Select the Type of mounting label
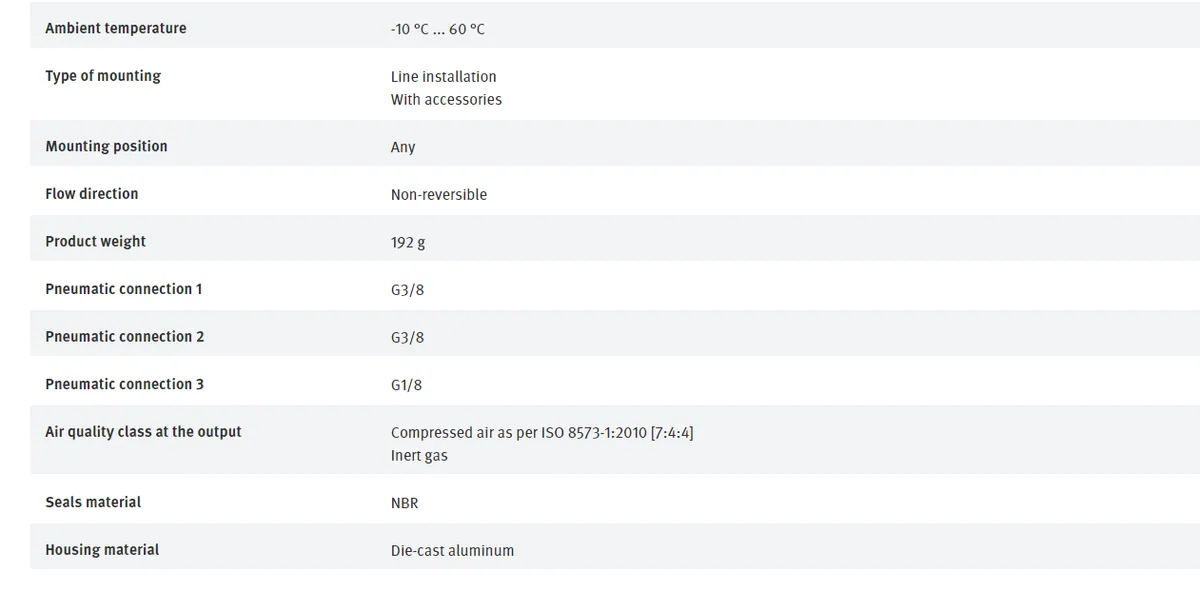1200x611 pixels. [x=103, y=76]
